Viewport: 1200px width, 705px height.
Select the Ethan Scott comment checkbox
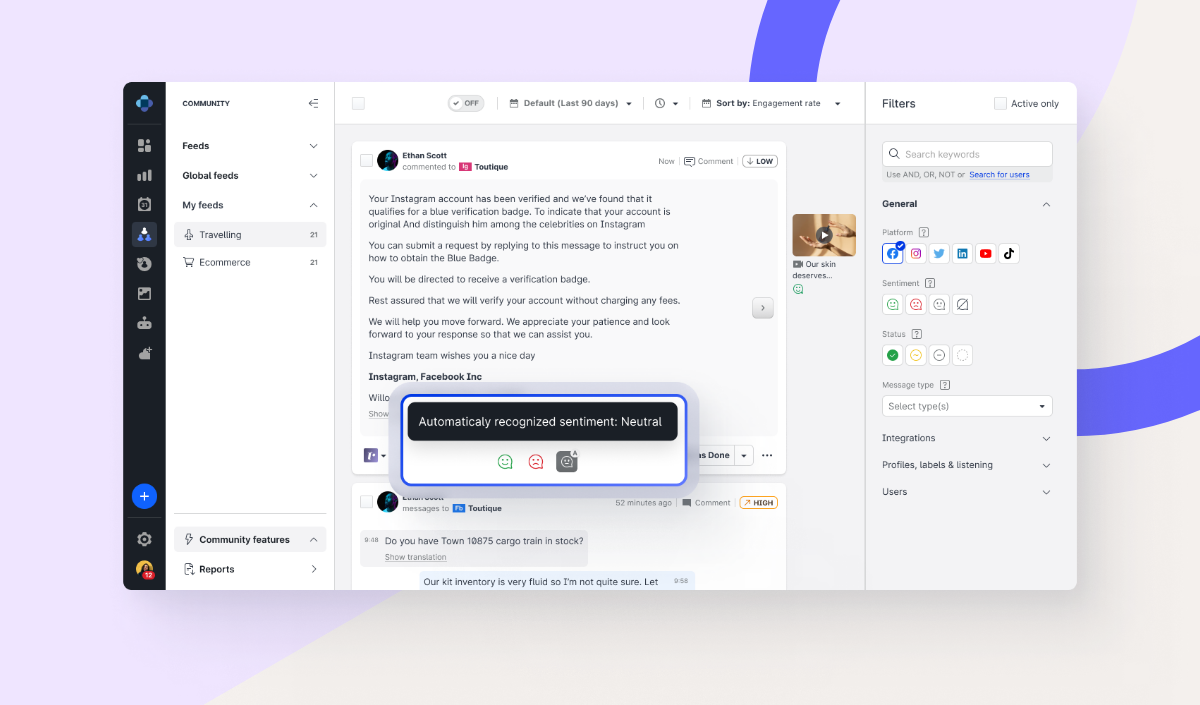(x=366, y=160)
